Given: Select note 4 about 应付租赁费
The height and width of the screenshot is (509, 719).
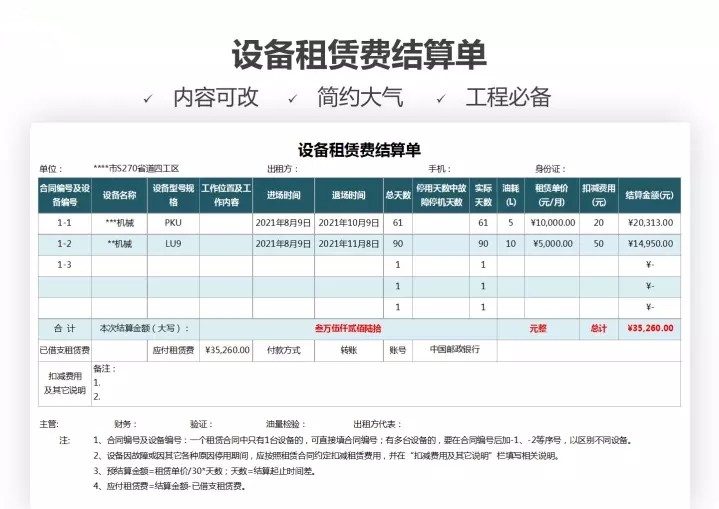Looking at the screenshot, I should click(170, 487).
